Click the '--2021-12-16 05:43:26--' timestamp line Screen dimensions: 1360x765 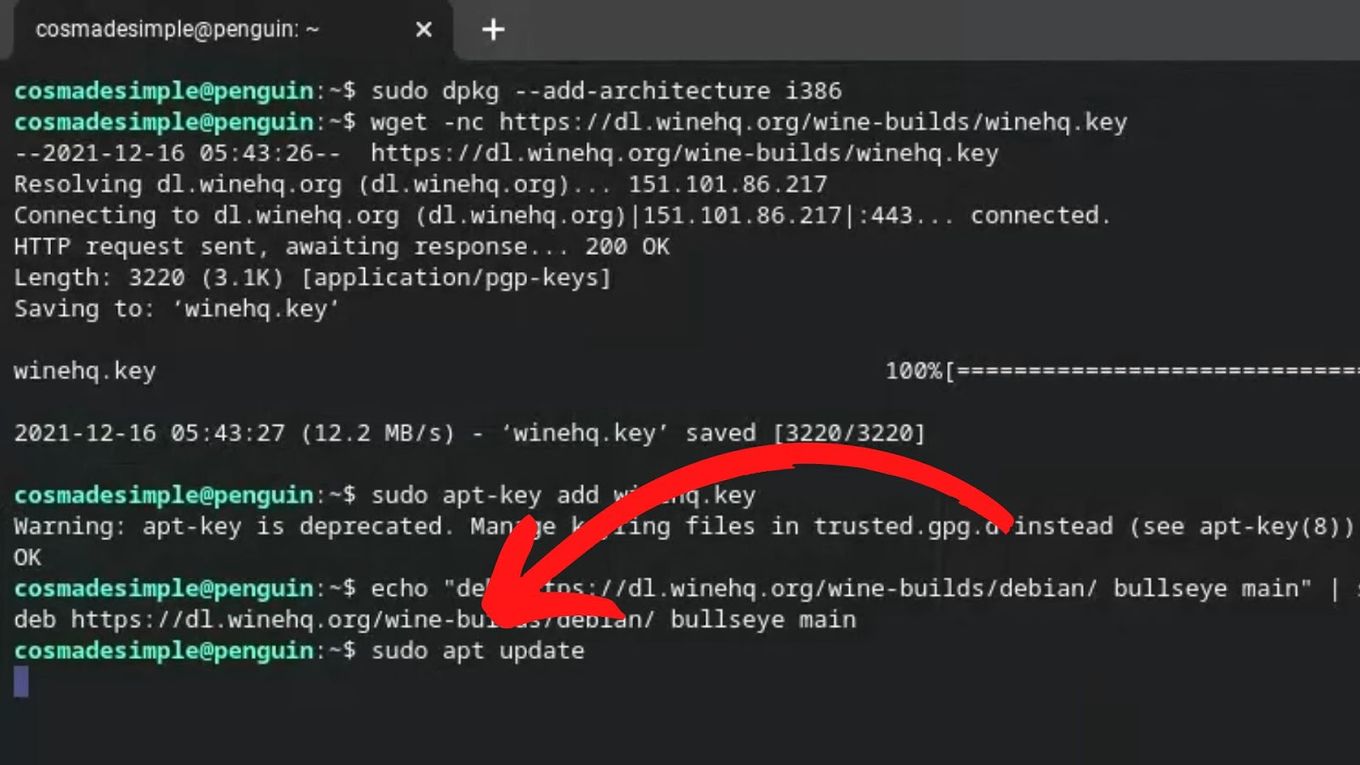pos(506,153)
